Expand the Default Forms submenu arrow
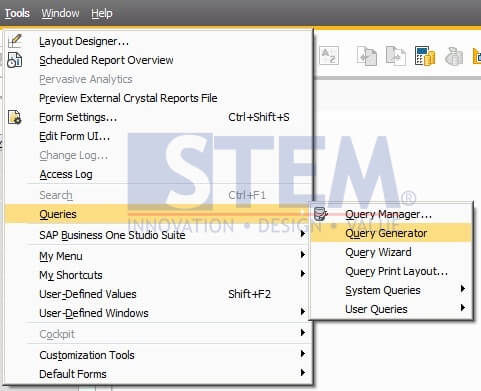 click(x=302, y=373)
